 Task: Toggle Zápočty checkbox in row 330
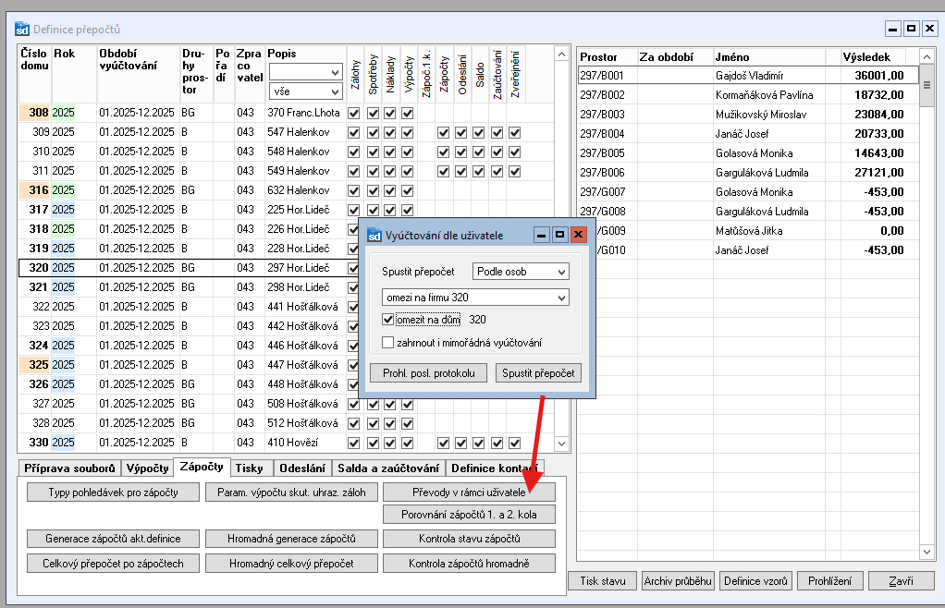coord(444,443)
